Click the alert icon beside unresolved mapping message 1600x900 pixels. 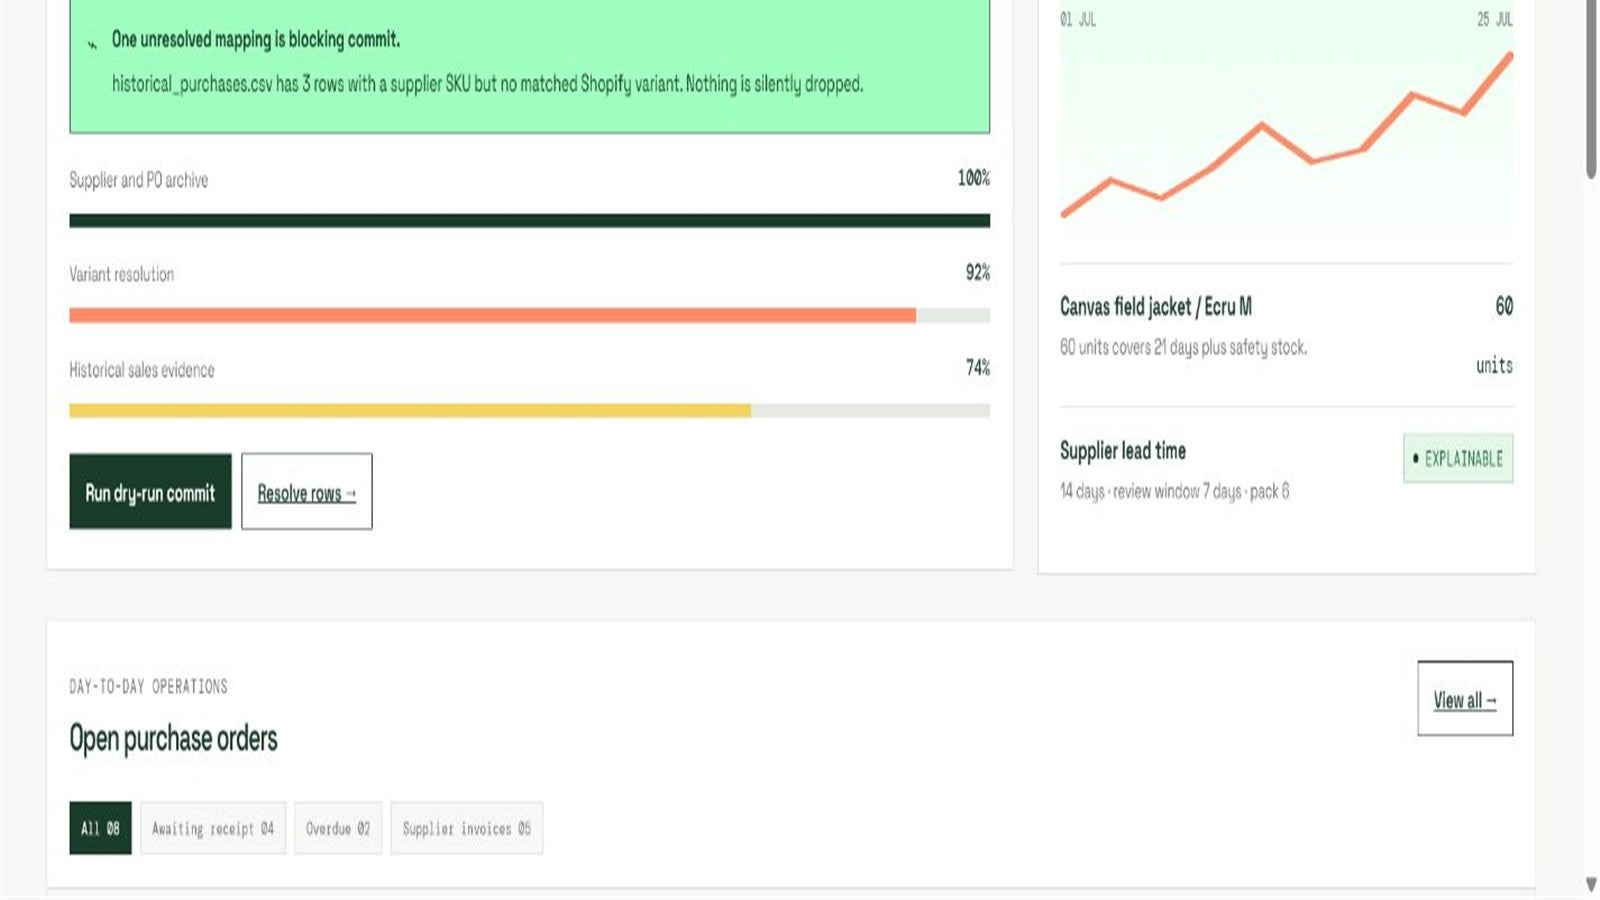coord(92,43)
